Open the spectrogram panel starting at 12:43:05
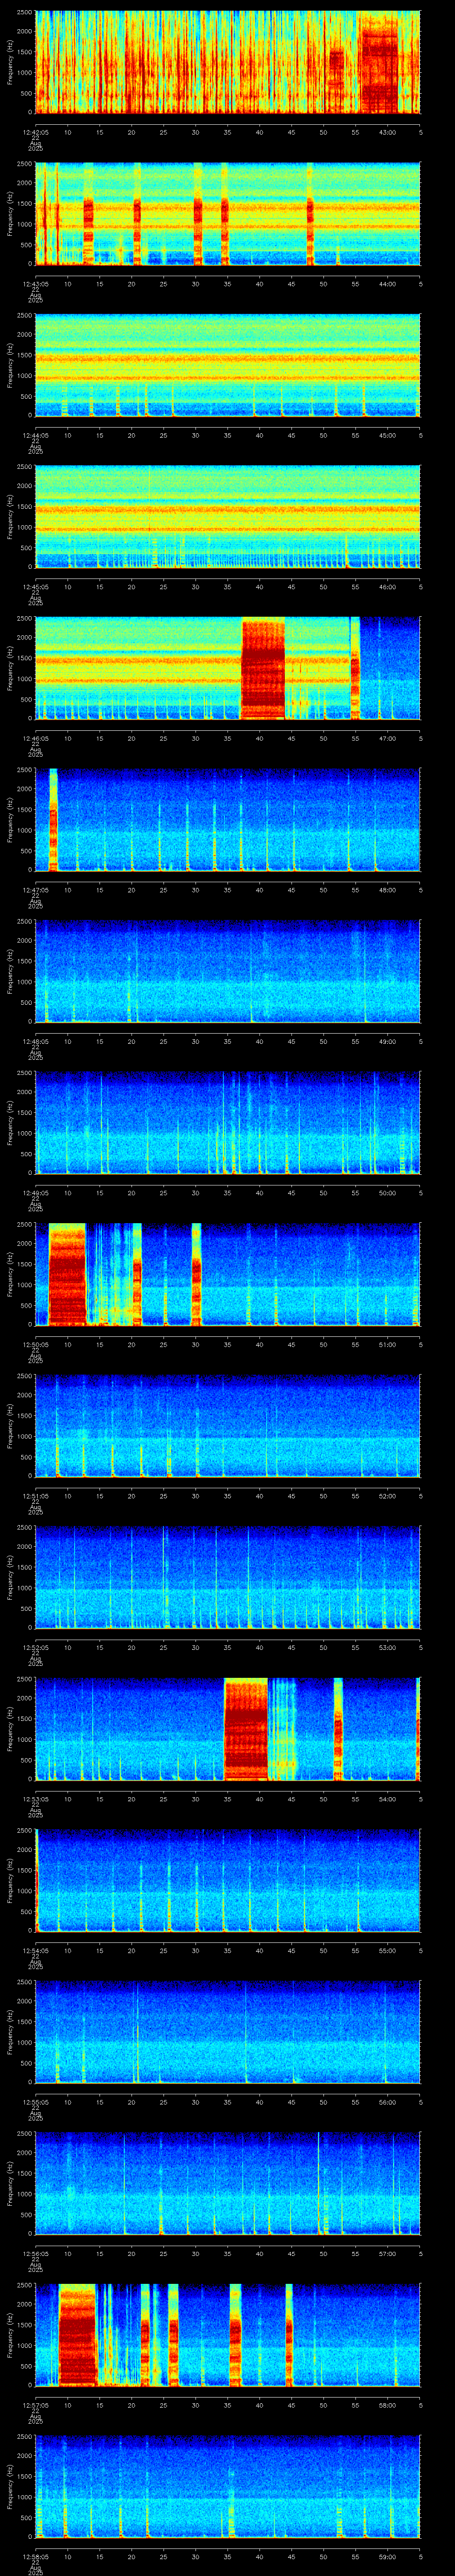 click(228, 213)
